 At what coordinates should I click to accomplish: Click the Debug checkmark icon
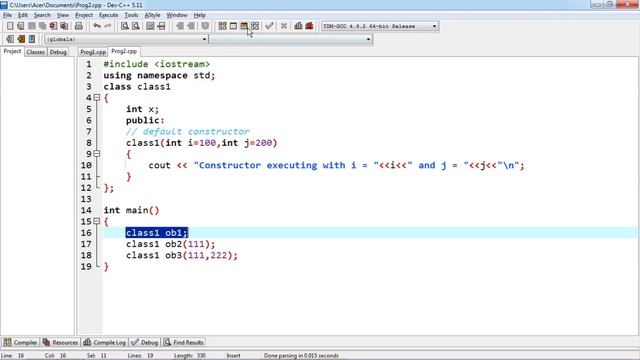pos(269,26)
